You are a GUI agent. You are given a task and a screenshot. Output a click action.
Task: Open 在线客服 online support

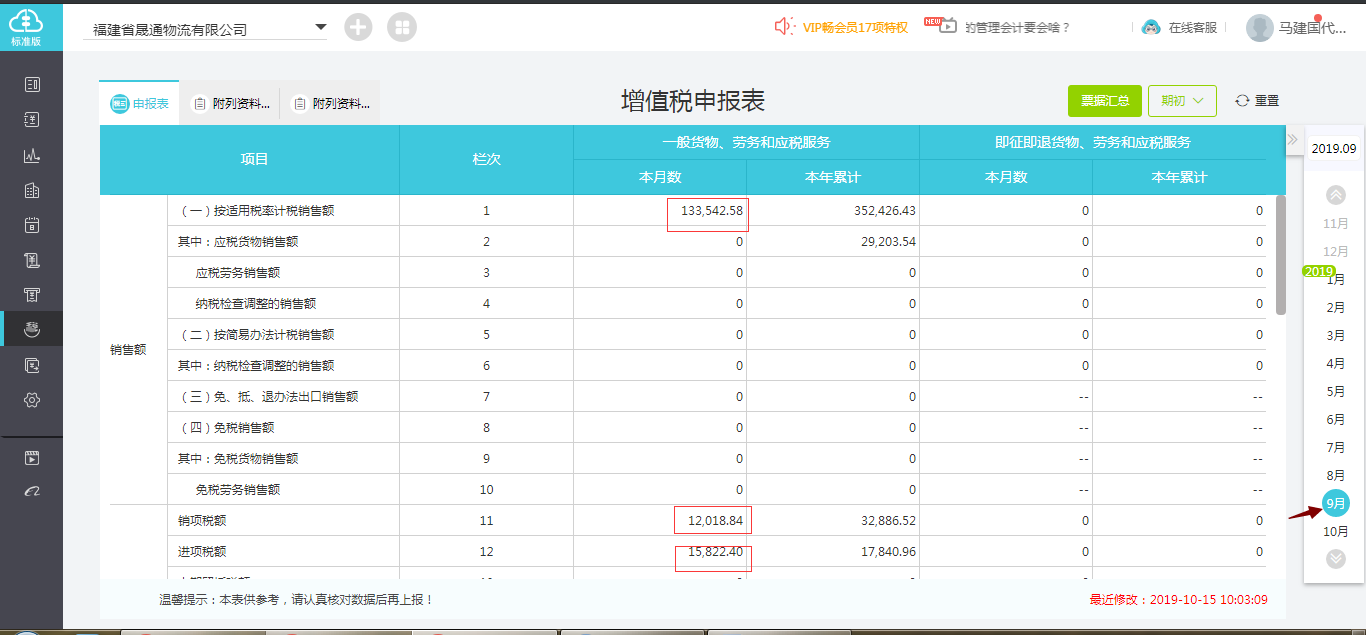pyautogui.click(x=1180, y=28)
